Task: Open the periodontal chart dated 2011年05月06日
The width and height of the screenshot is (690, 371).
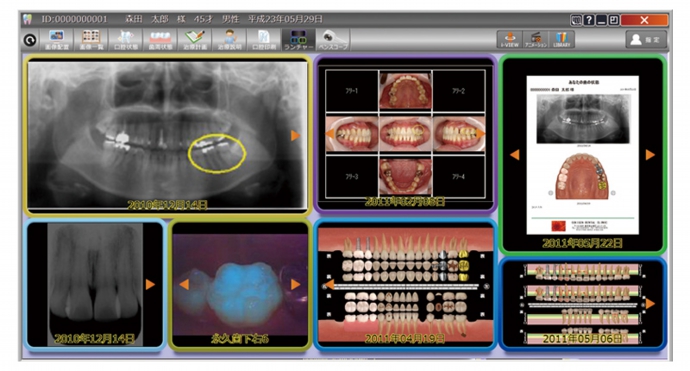Action: (x=583, y=304)
